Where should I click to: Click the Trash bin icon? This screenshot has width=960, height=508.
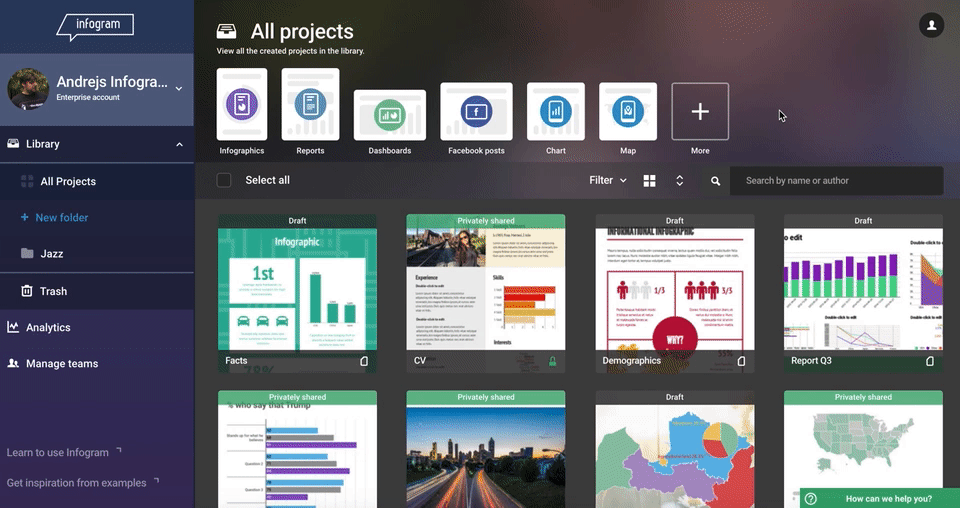click(27, 291)
